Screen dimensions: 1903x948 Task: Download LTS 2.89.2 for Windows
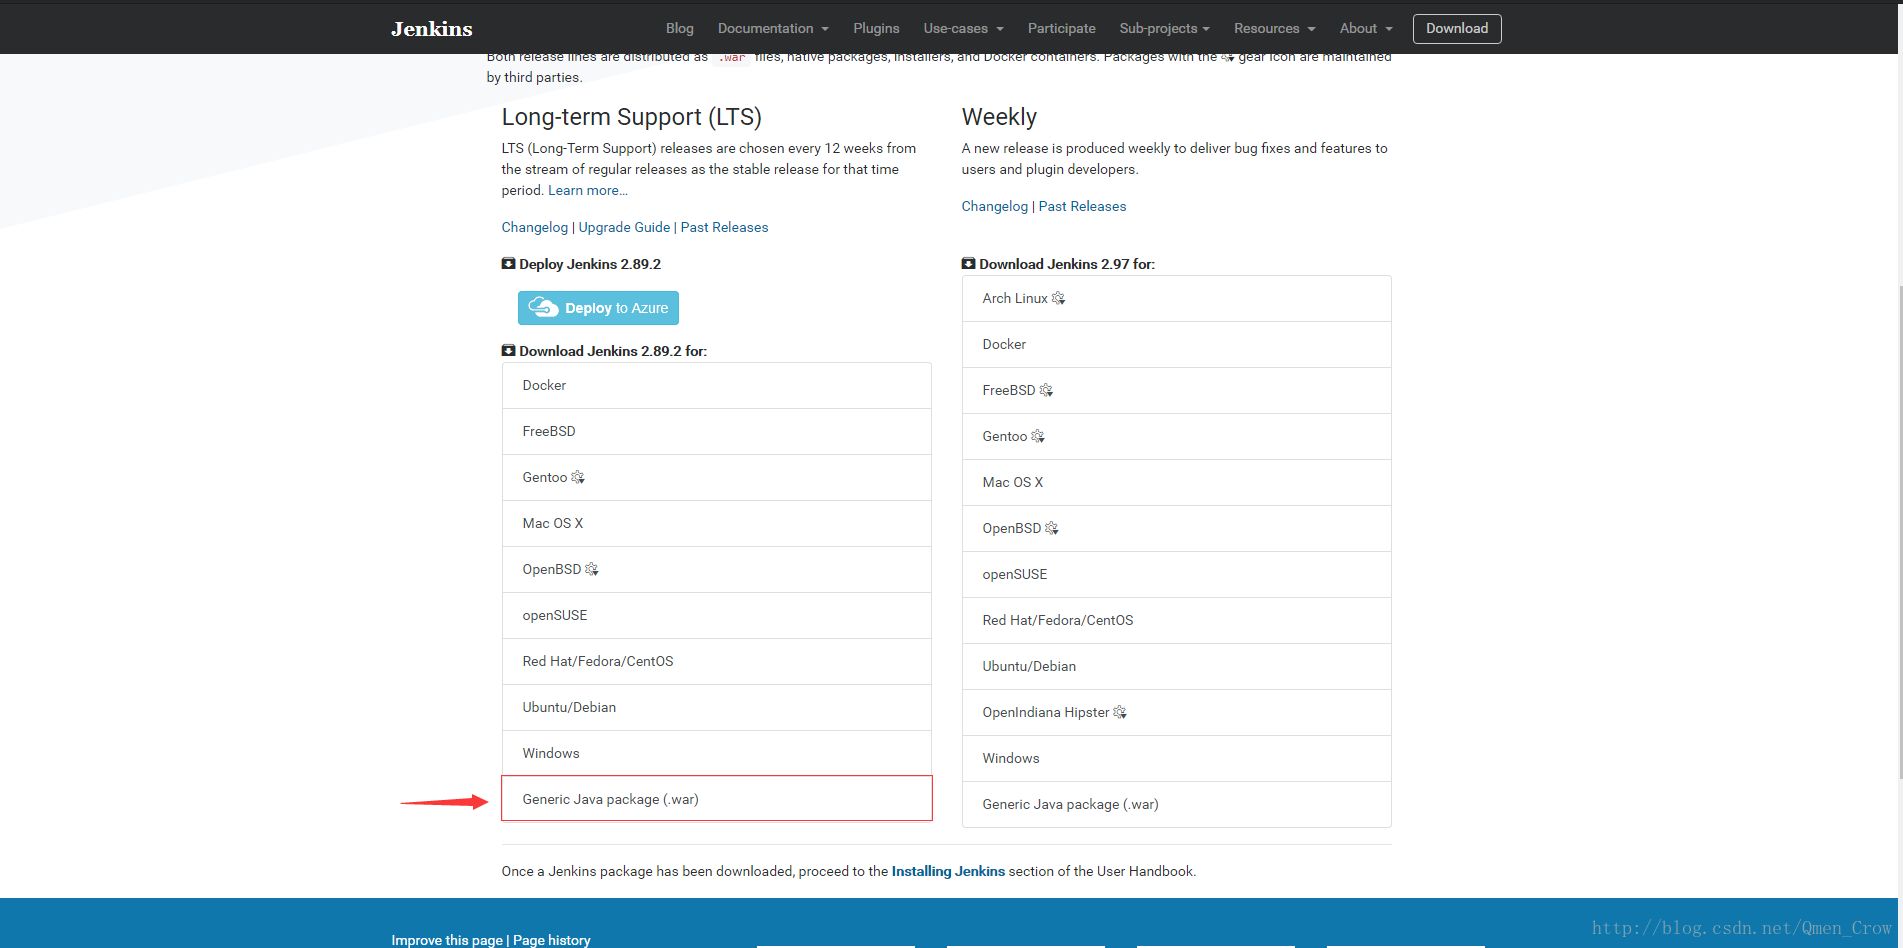pos(716,753)
